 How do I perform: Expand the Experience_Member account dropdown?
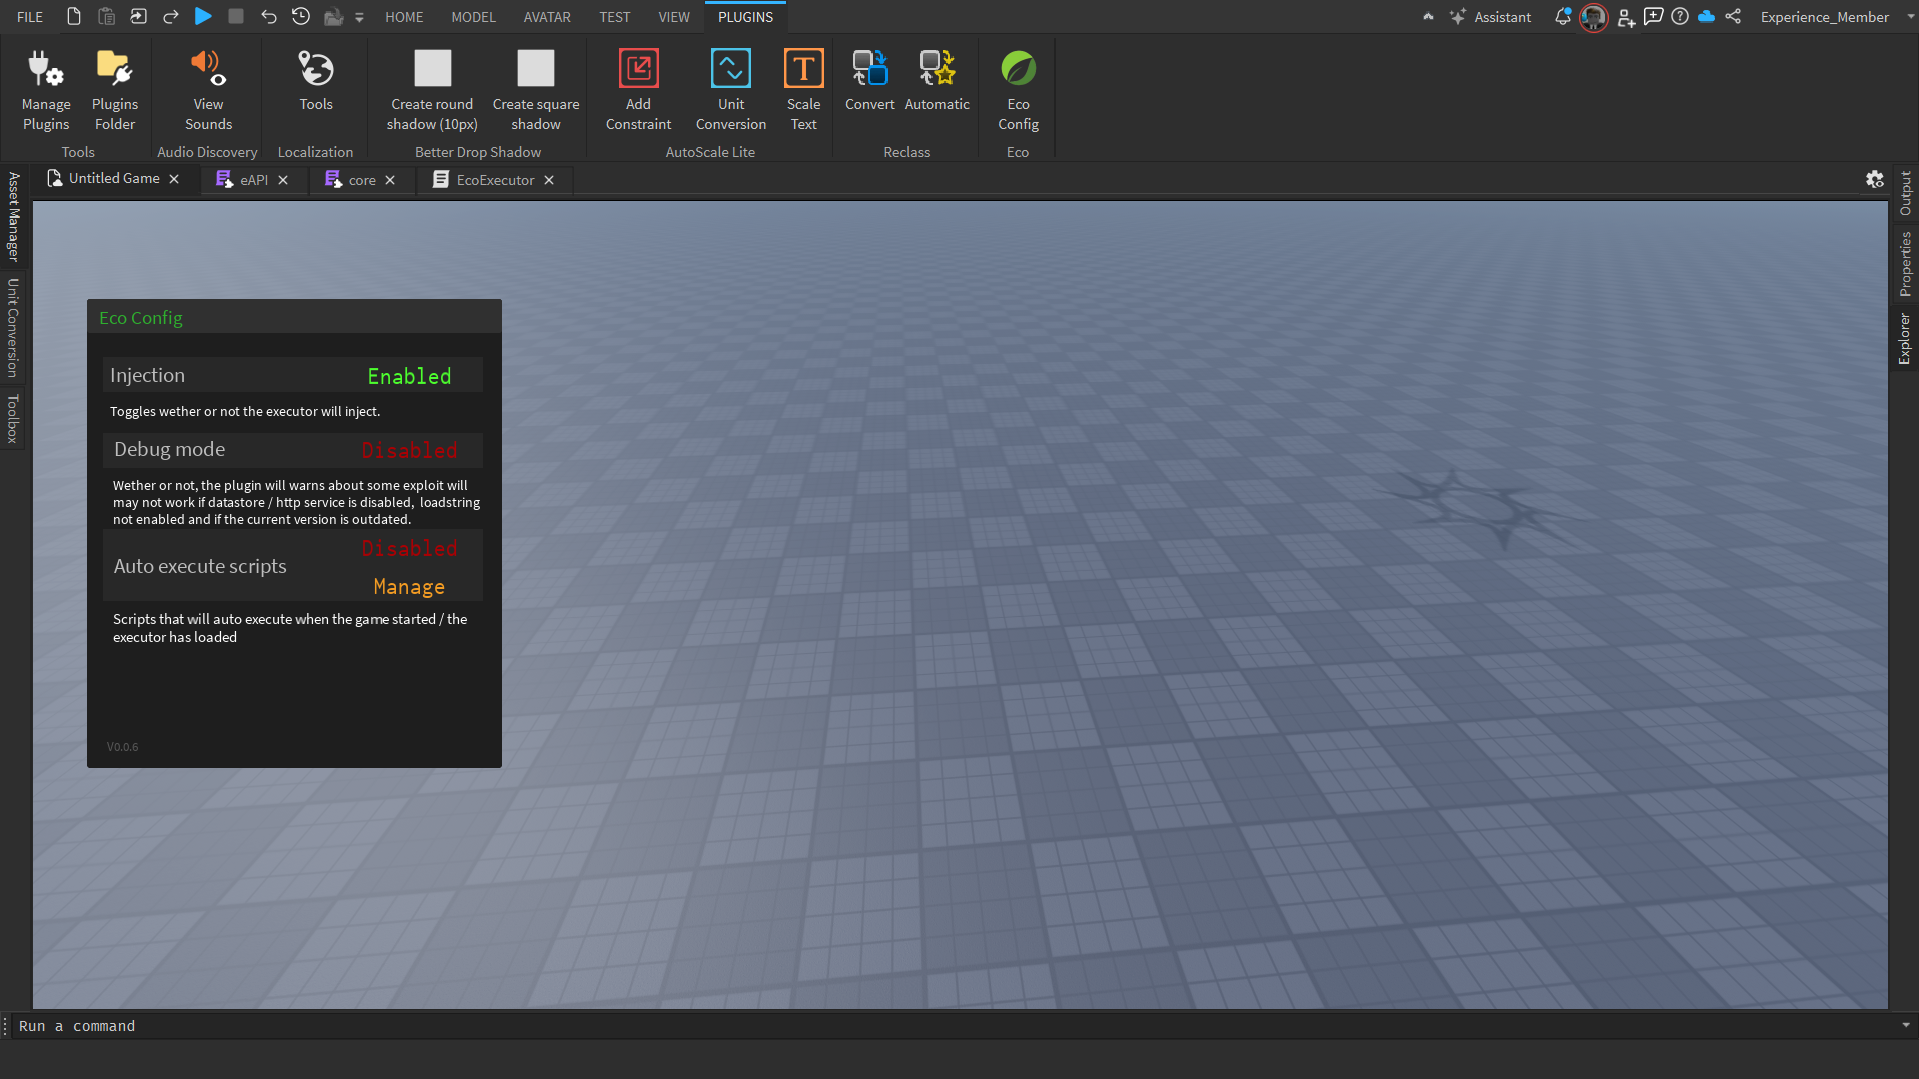click(x=1910, y=17)
